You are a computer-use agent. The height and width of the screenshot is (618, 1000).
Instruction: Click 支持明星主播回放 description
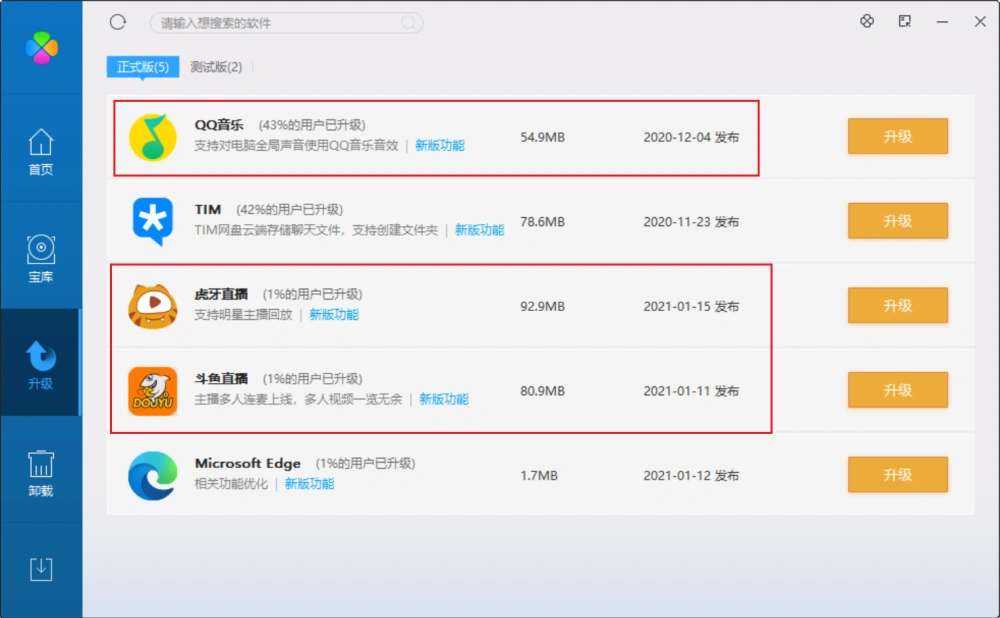click(x=244, y=314)
